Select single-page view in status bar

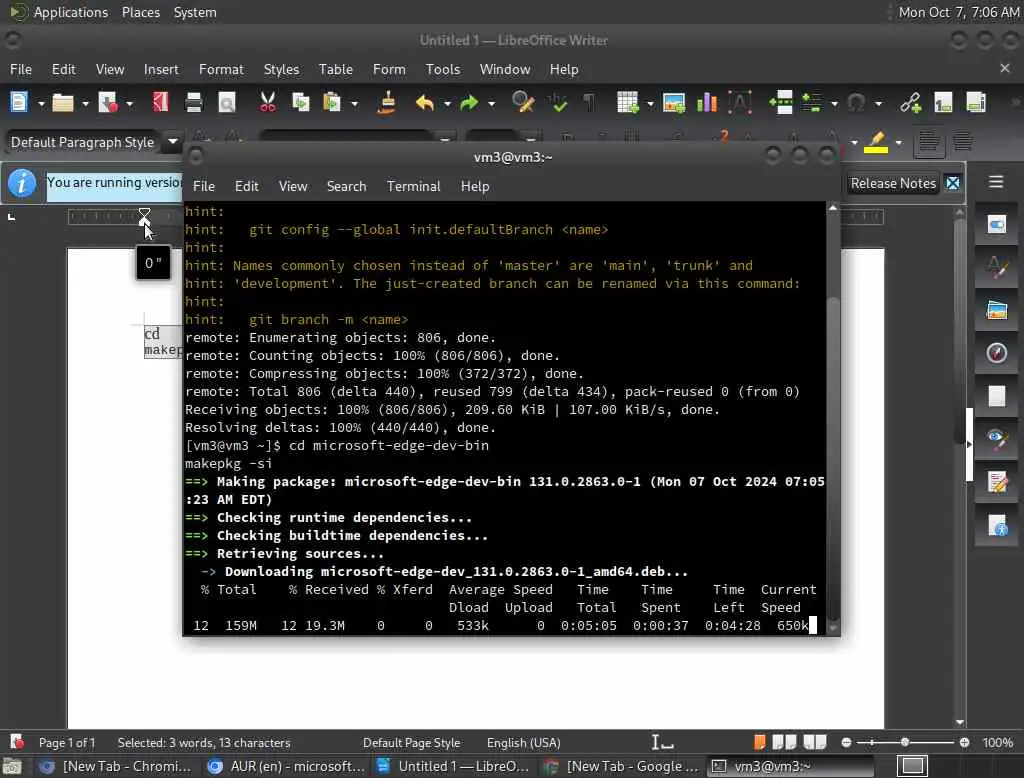[759, 742]
